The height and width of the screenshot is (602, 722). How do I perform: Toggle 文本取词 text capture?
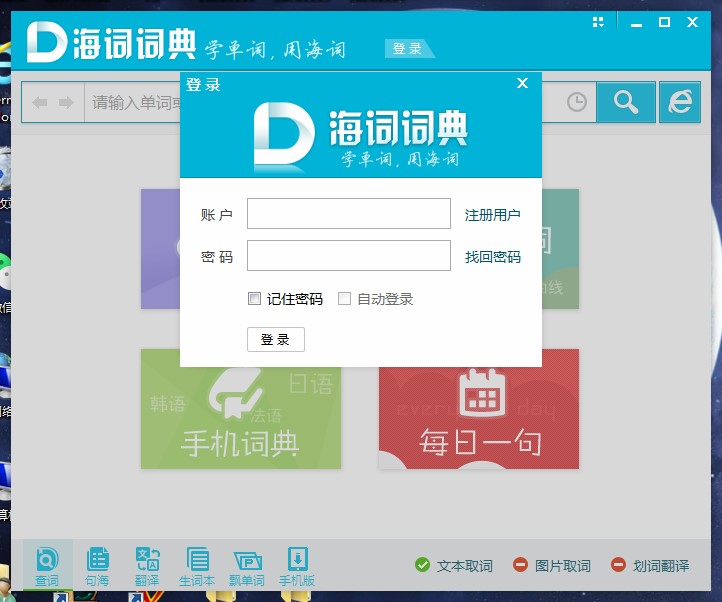(454, 565)
